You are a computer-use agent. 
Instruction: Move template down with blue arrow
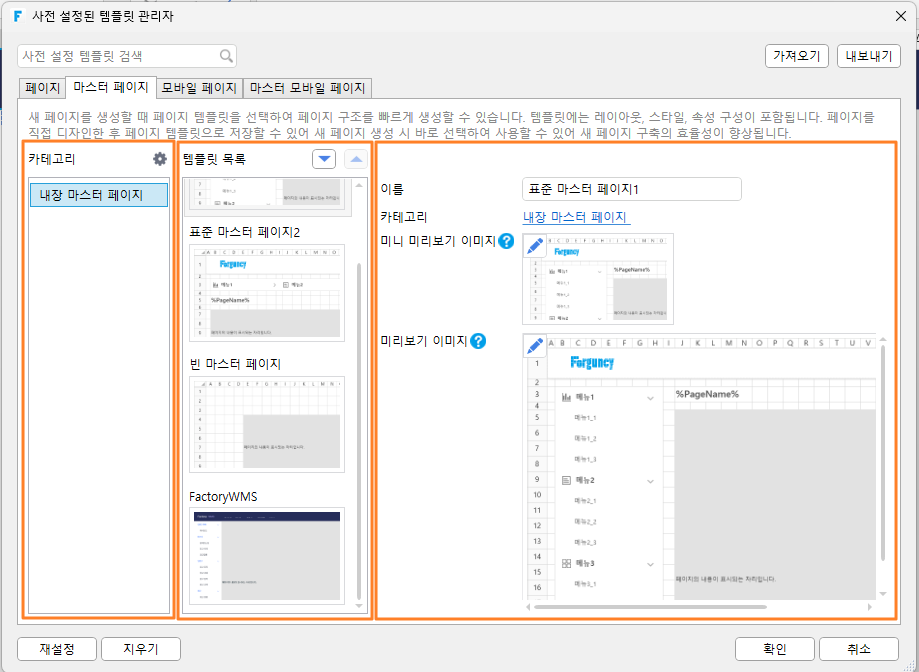click(x=324, y=159)
